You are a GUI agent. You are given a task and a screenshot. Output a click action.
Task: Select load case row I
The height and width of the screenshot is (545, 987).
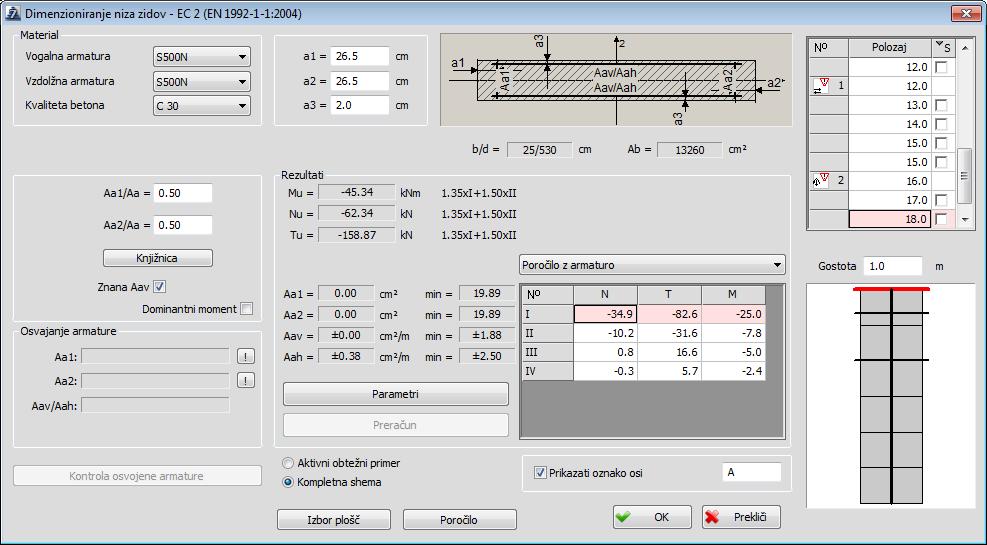click(548, 314)
